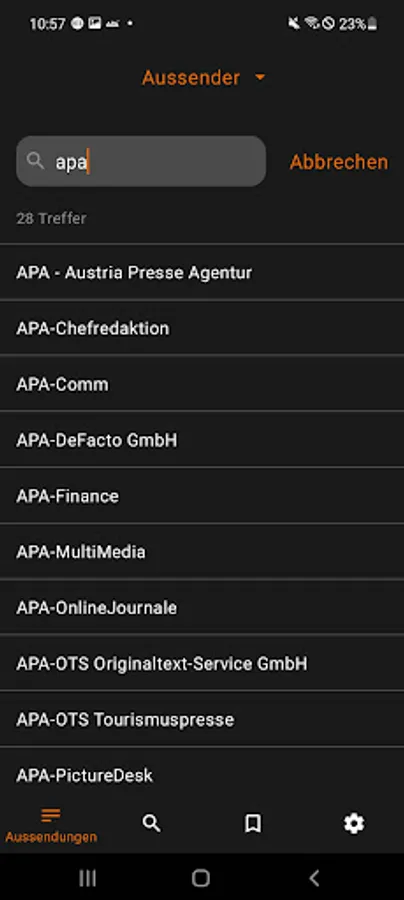Image resolution: width=404 pixels, height=900 pixels.
Task: Click the magnifier icon in search field
Action: click(x=36, y=161)
